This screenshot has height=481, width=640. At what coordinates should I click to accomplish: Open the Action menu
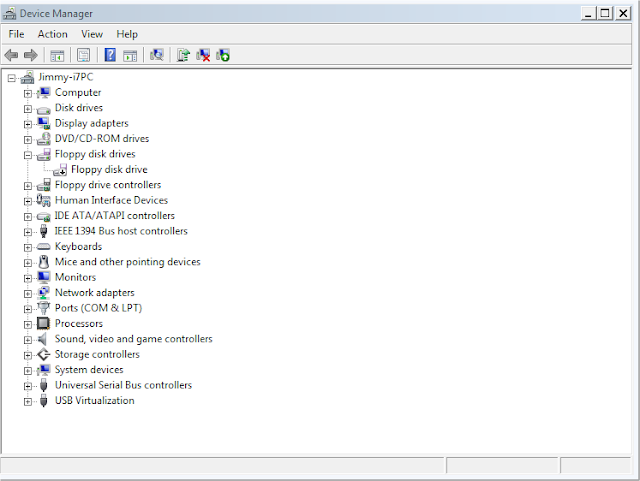click(x=53, y=34)
